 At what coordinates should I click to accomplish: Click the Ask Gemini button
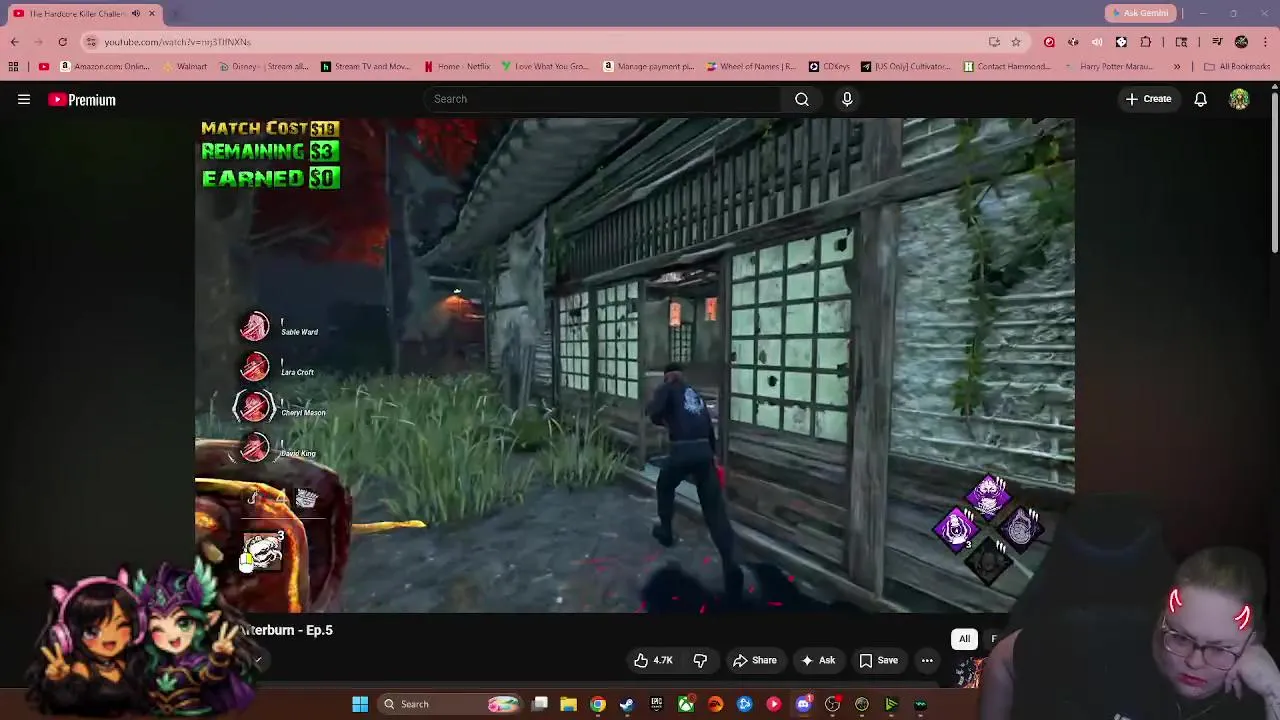pyautogui.click(x=1141, y=13)
